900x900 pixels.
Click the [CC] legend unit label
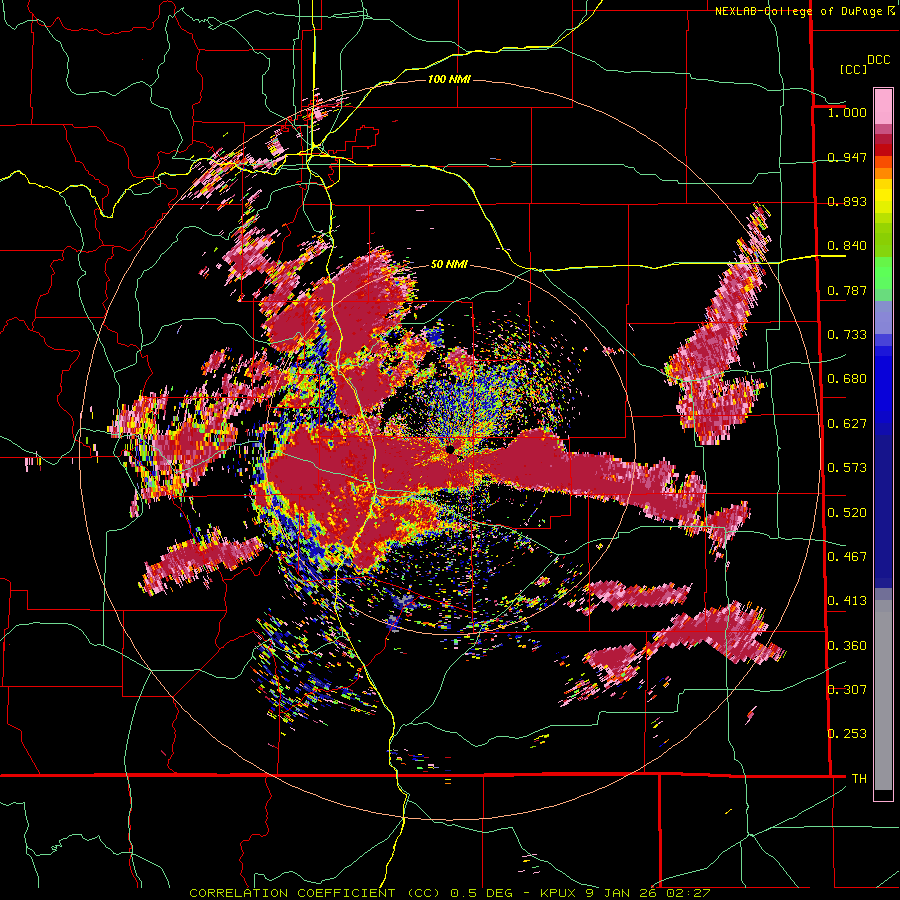pos(853,69)
